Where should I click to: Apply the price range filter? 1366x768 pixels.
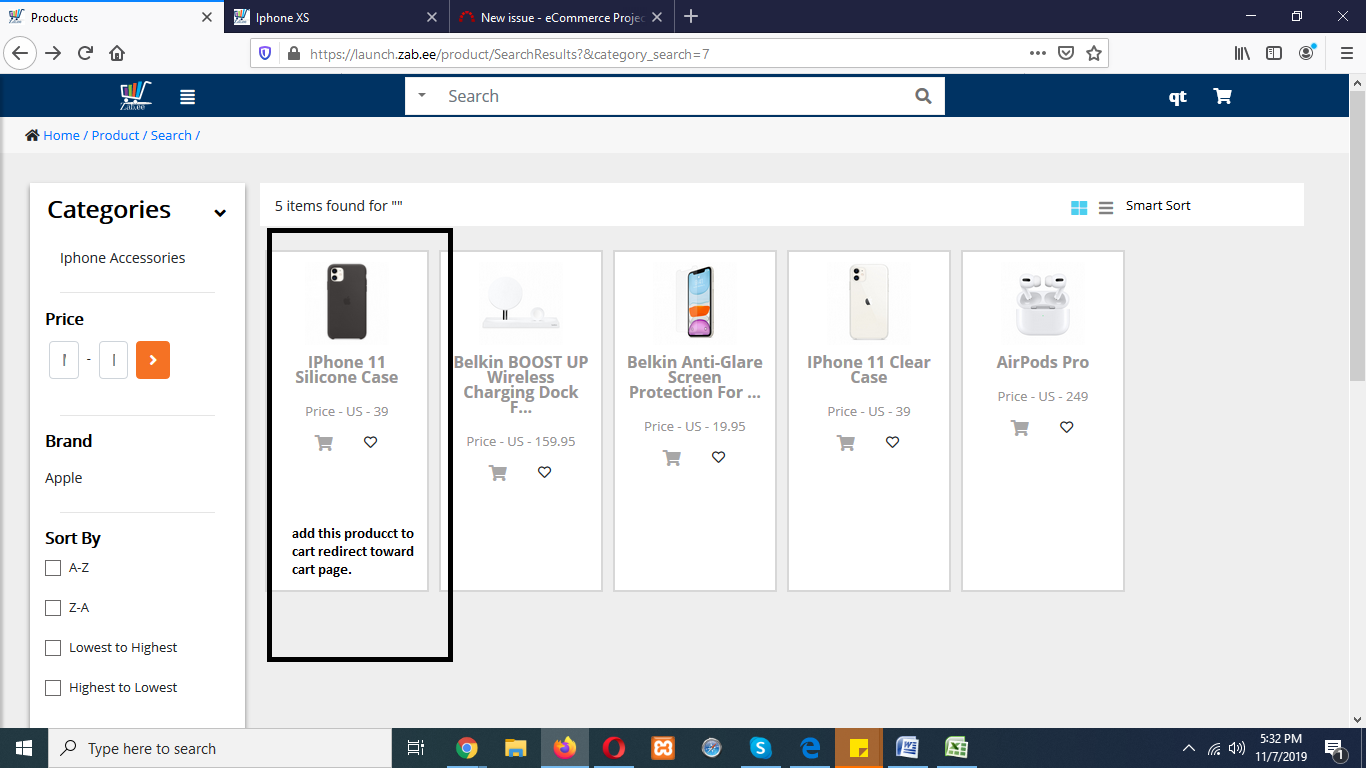(x=153, y=360)
